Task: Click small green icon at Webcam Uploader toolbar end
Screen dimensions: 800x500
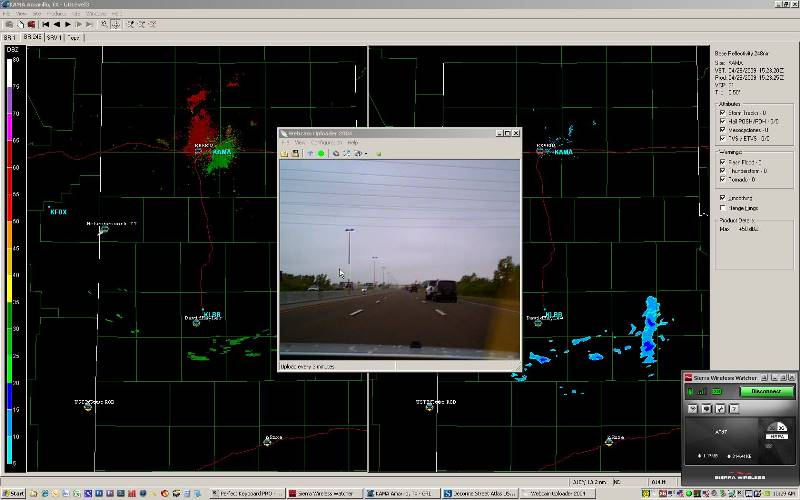Action: tap(379, 154)
